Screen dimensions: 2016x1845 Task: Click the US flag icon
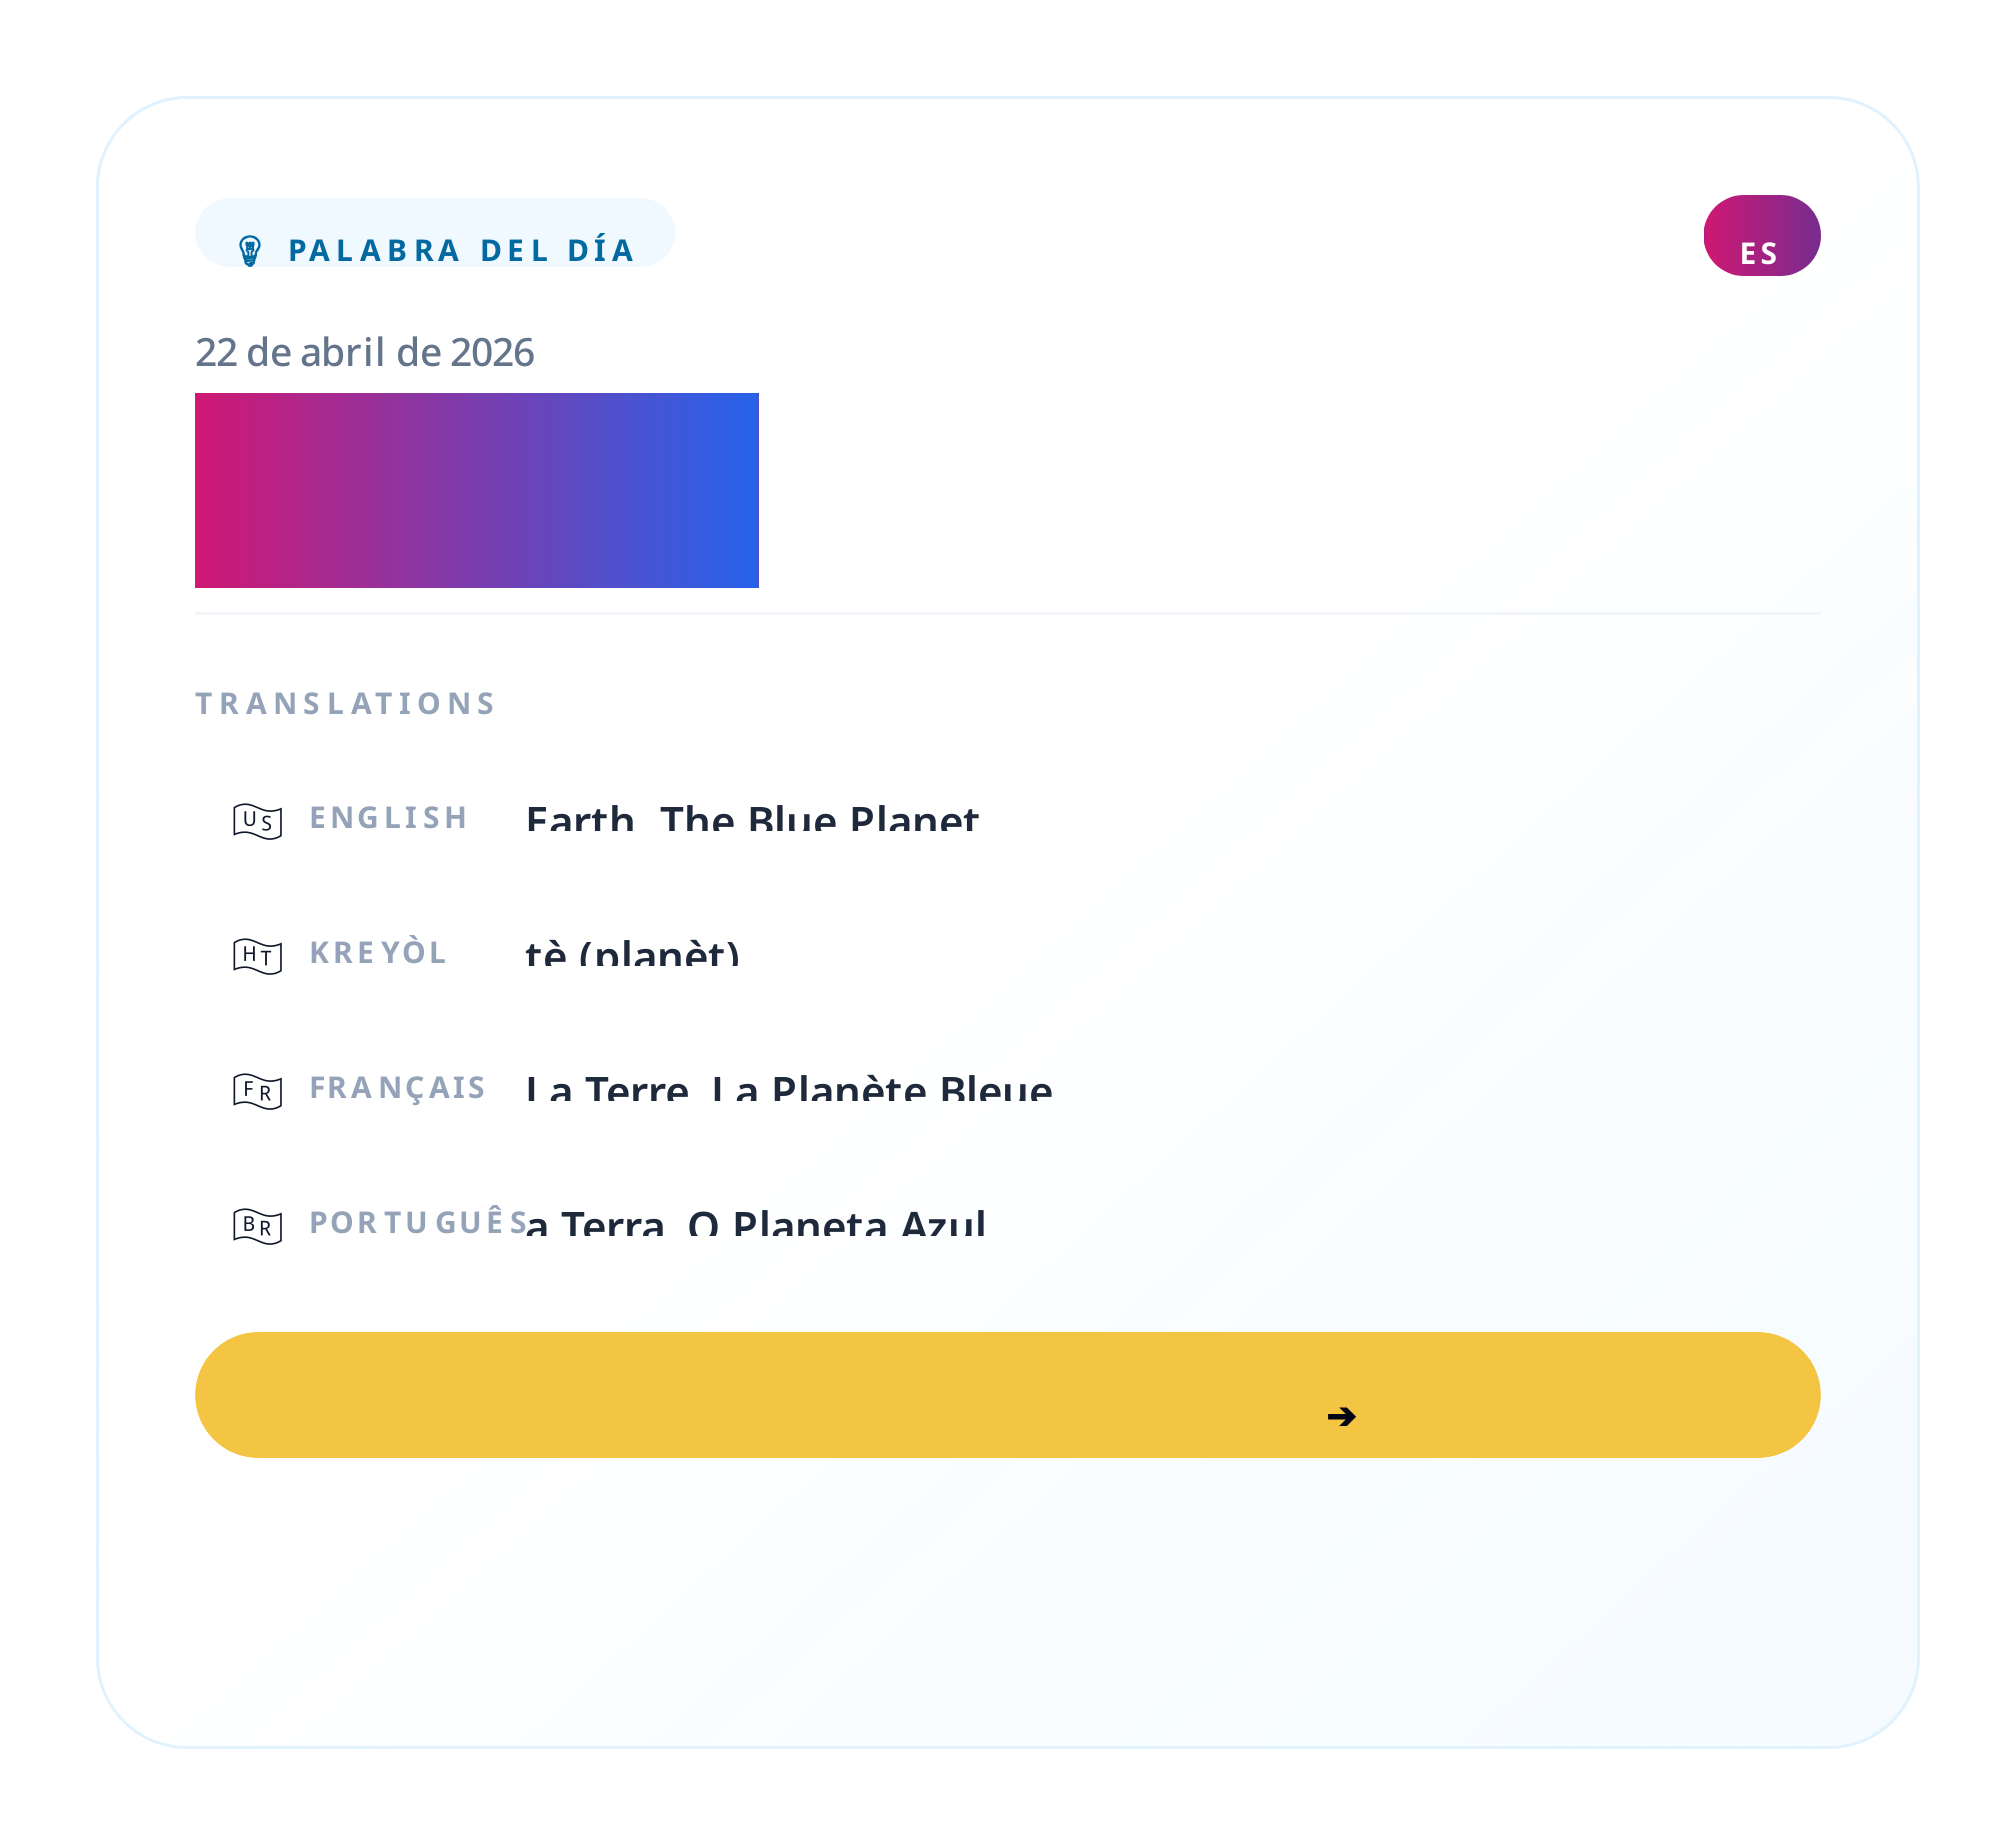click(257, 821)
